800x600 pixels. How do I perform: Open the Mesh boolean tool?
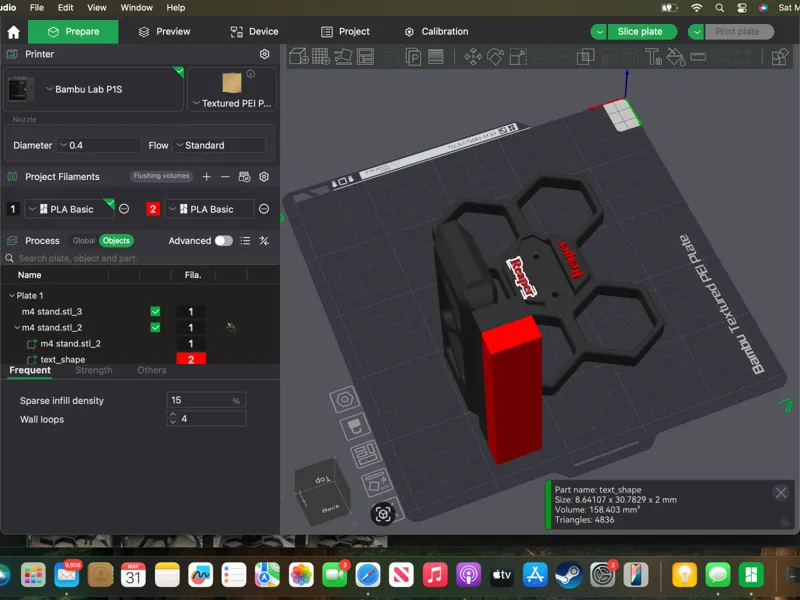click(x=585, y=57)
